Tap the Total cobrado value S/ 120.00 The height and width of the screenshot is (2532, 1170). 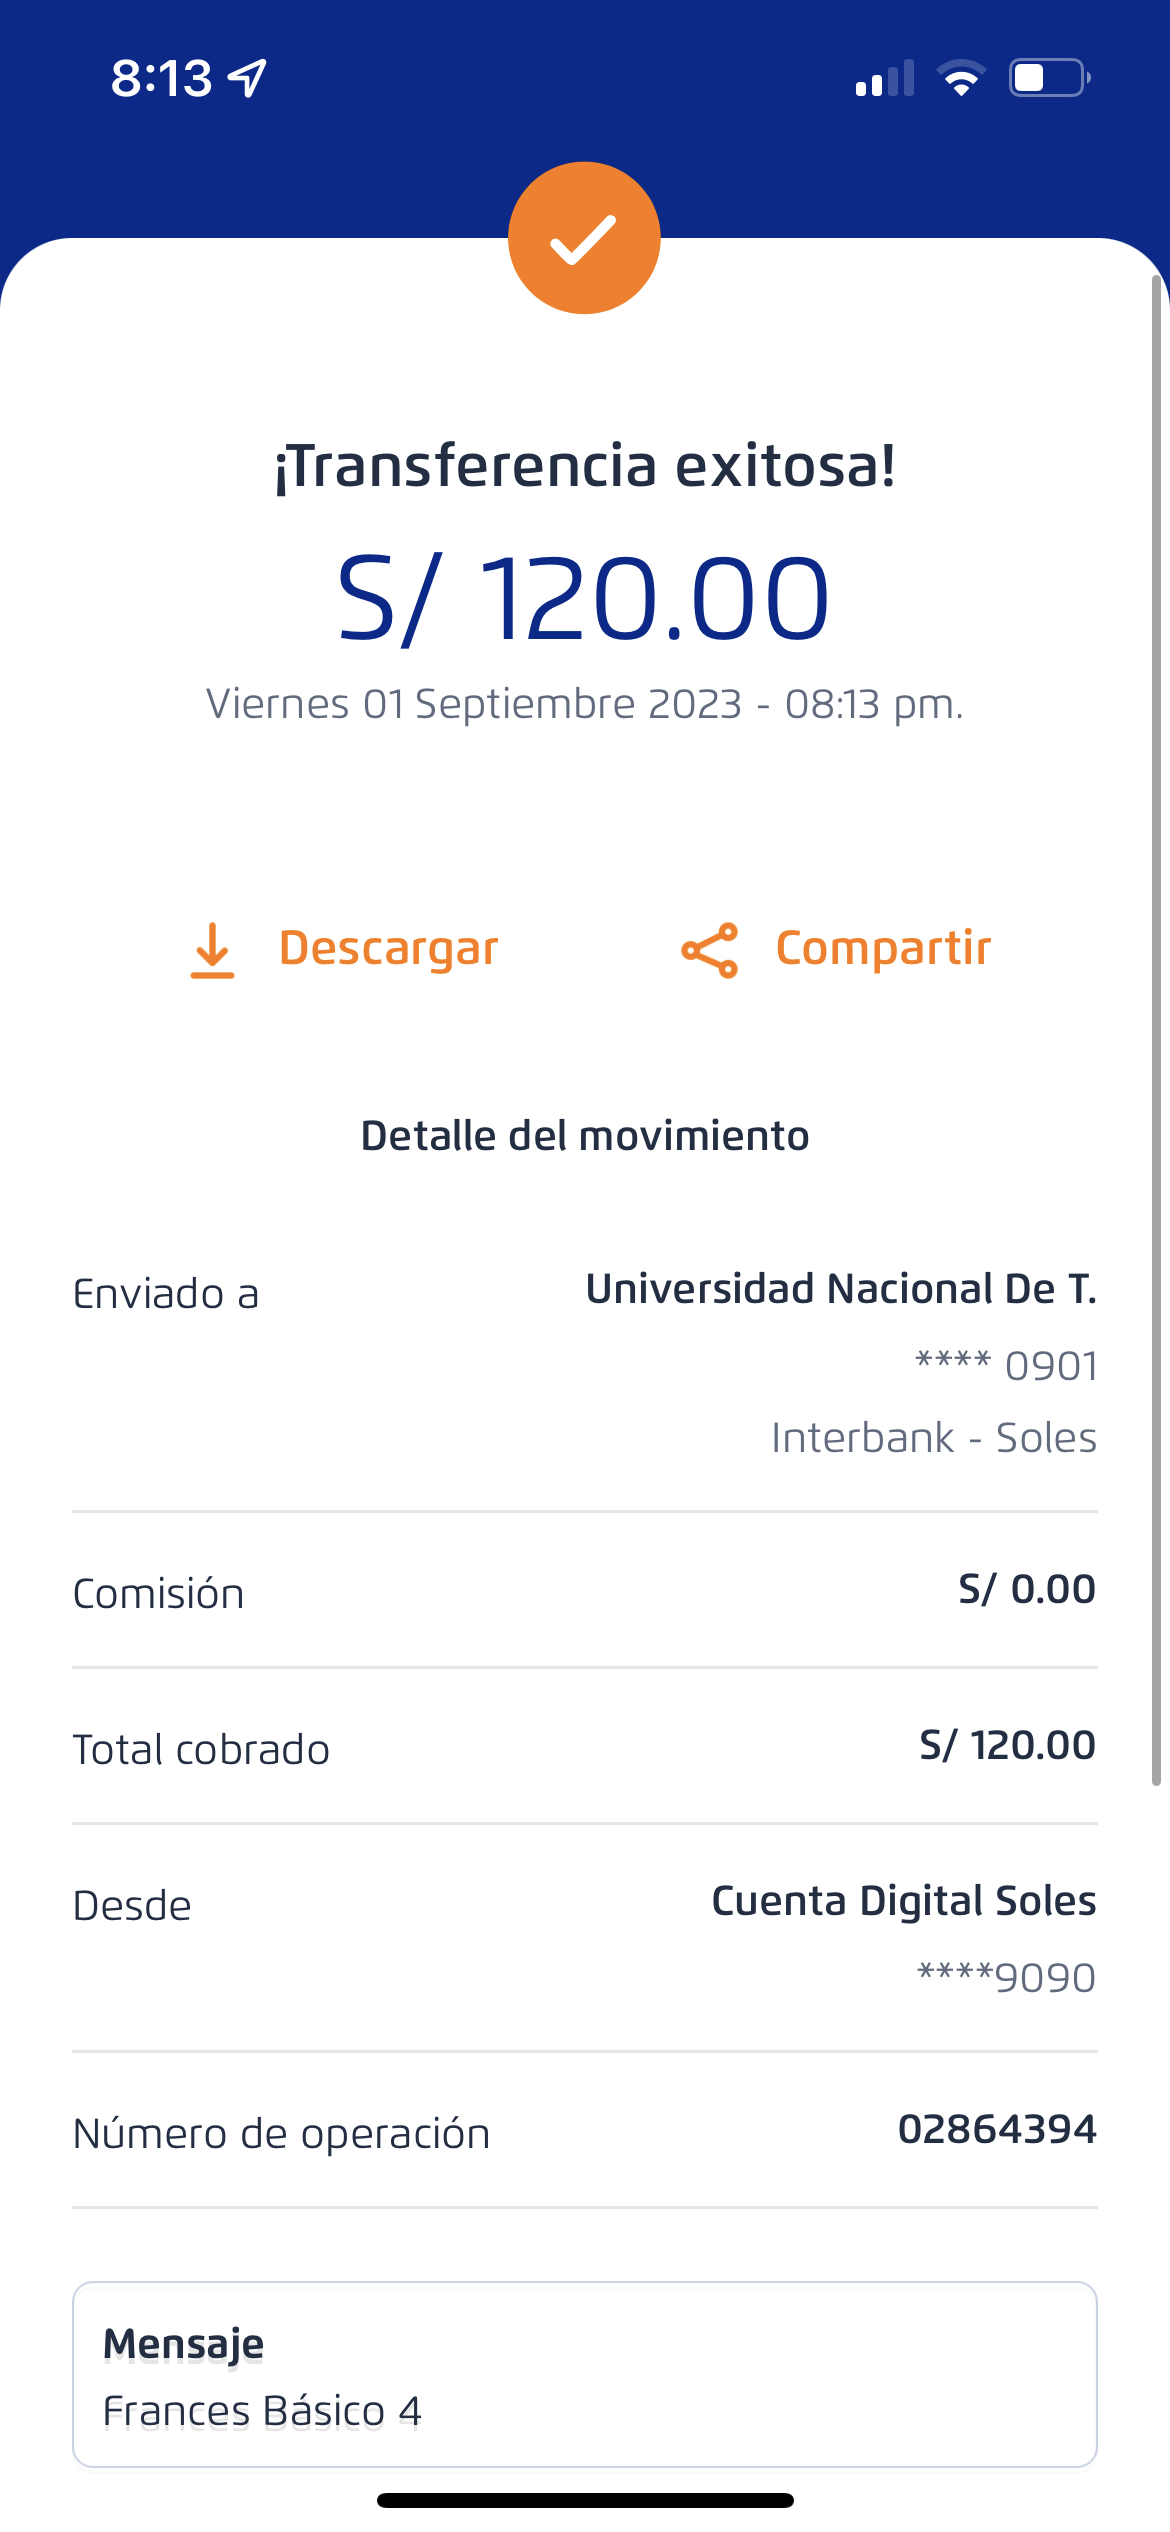click(x=1007, y=1745)
